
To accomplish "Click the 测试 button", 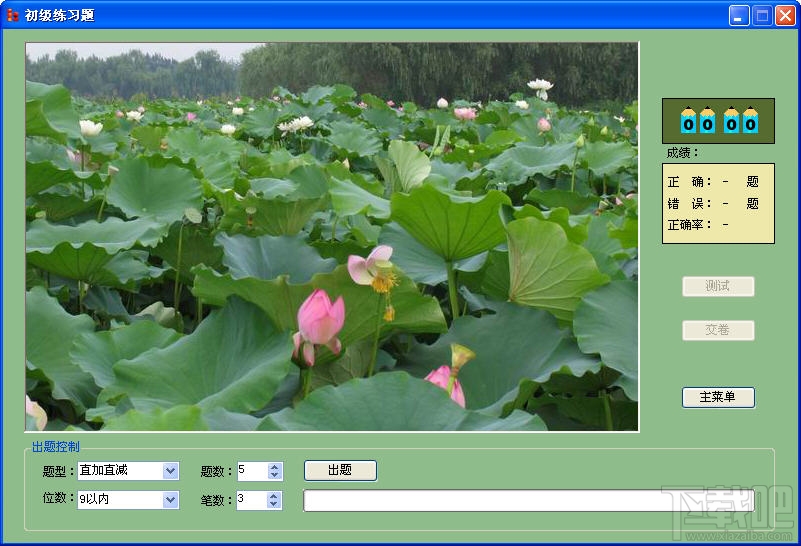I will click(x=718, y=286).
